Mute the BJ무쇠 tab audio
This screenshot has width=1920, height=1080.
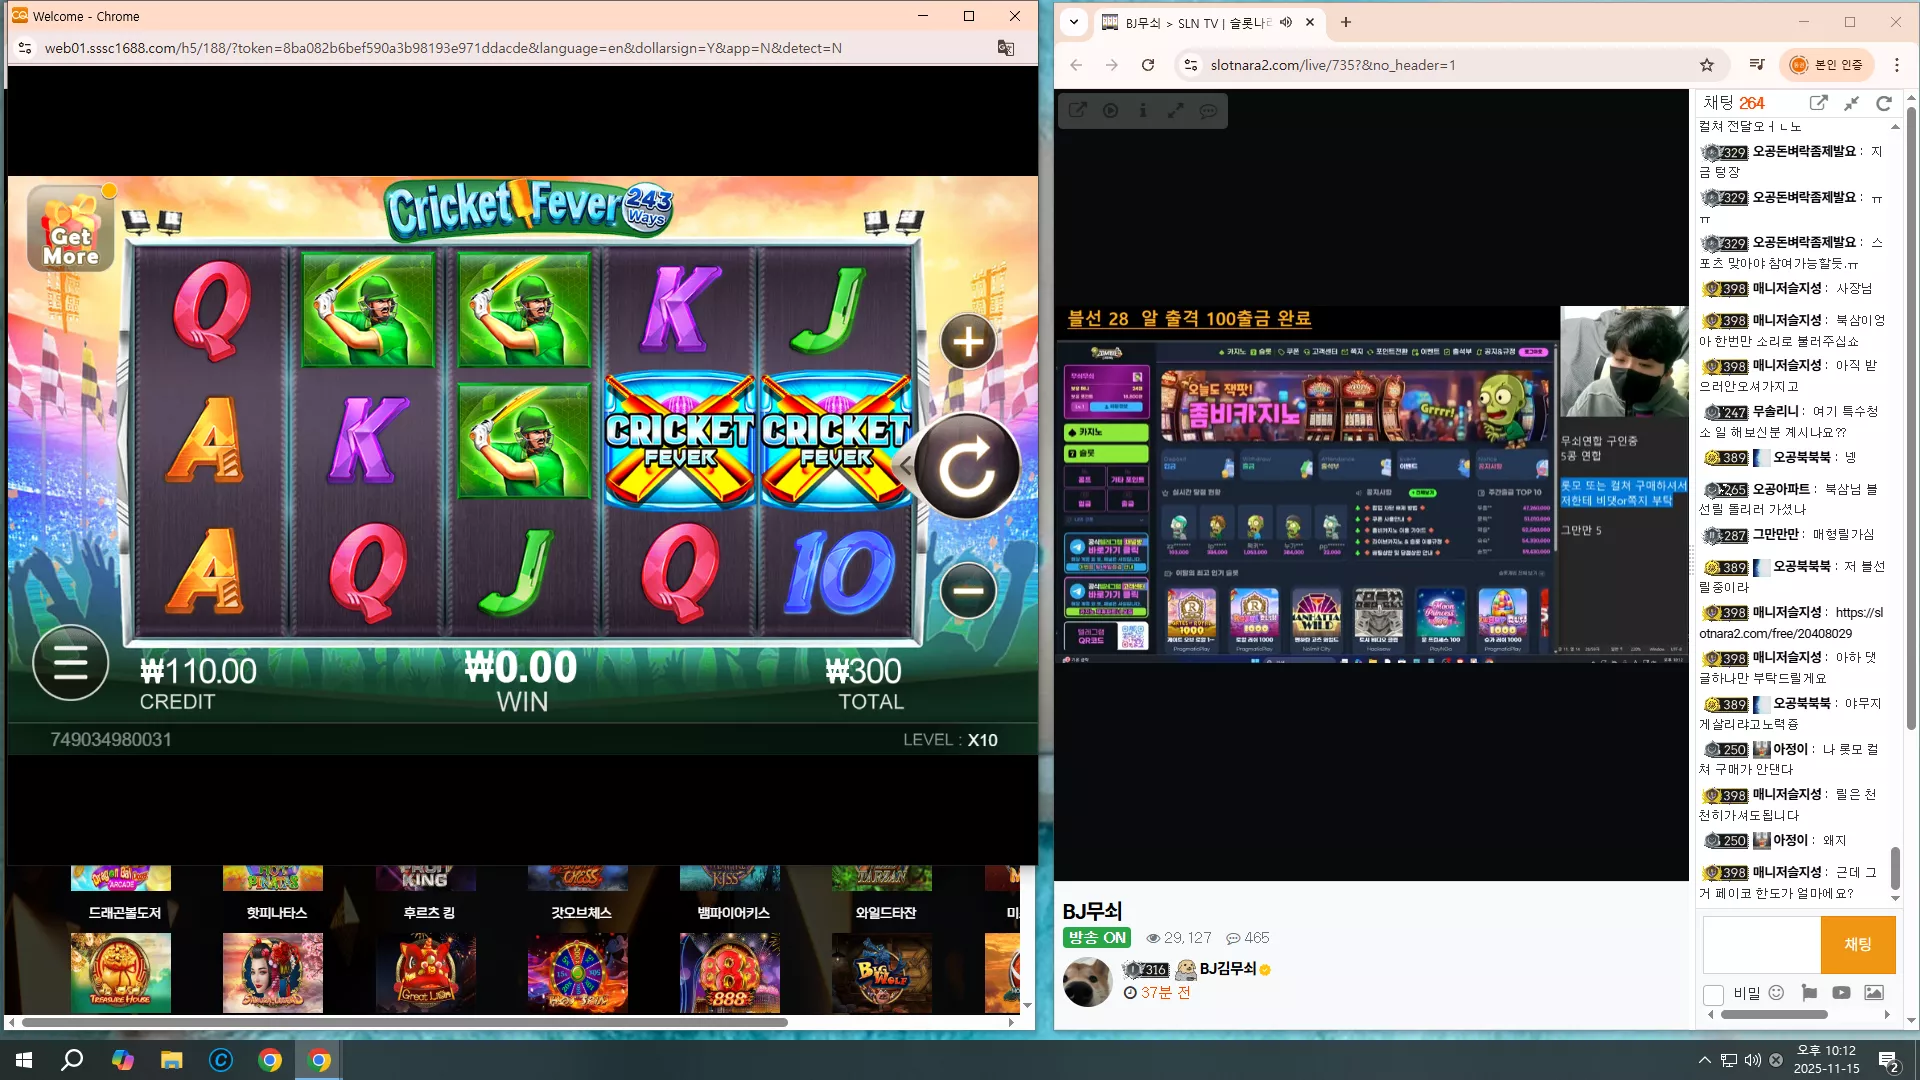click(1286, 22)
